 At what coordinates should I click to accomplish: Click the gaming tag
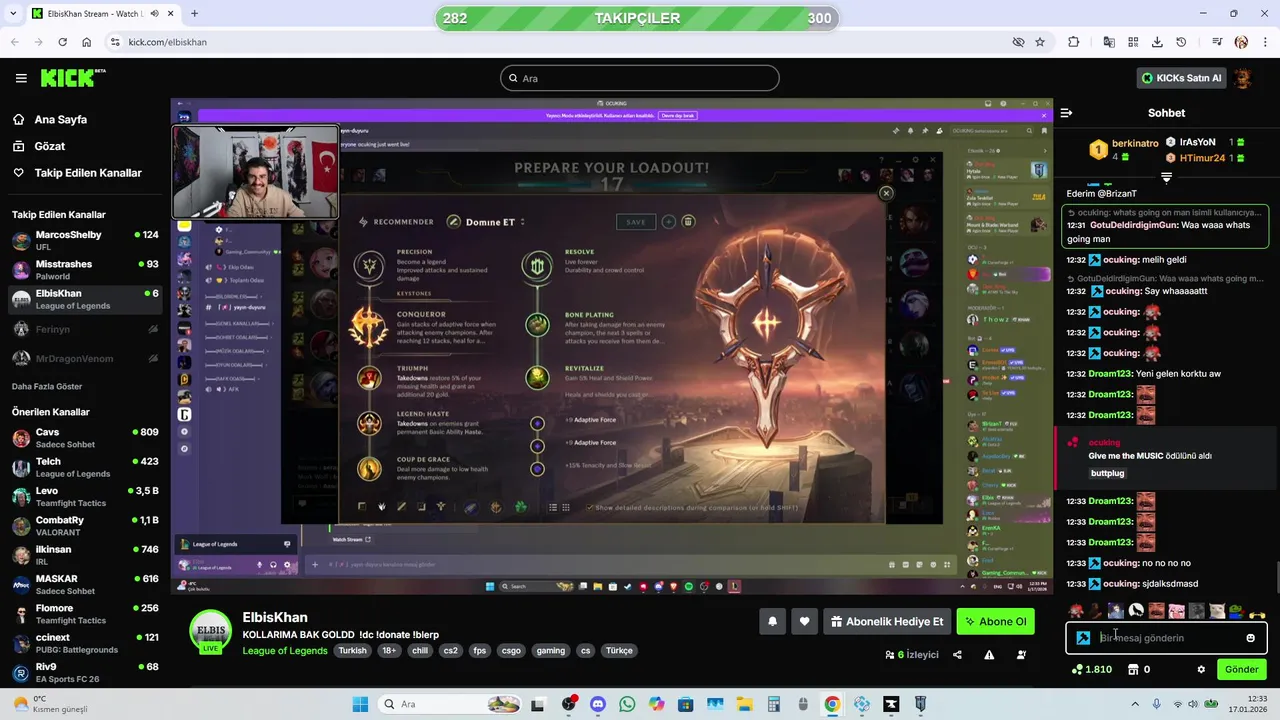point(551,650)
